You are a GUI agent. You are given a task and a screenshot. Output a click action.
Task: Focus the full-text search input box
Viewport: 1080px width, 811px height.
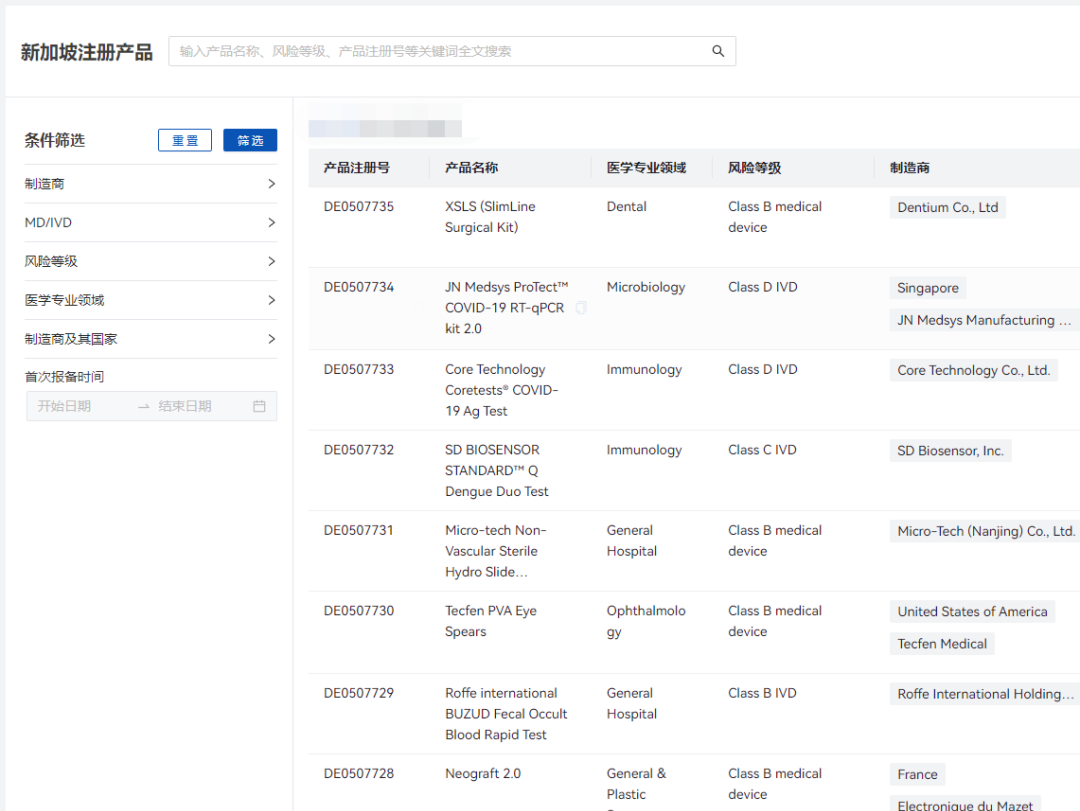click(x=452, y=51)
